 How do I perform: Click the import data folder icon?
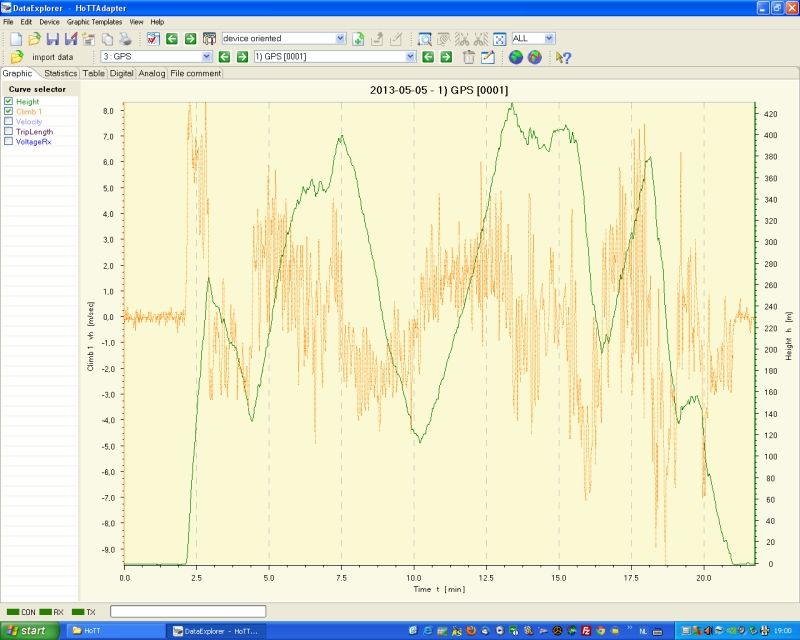coord(17,57)
